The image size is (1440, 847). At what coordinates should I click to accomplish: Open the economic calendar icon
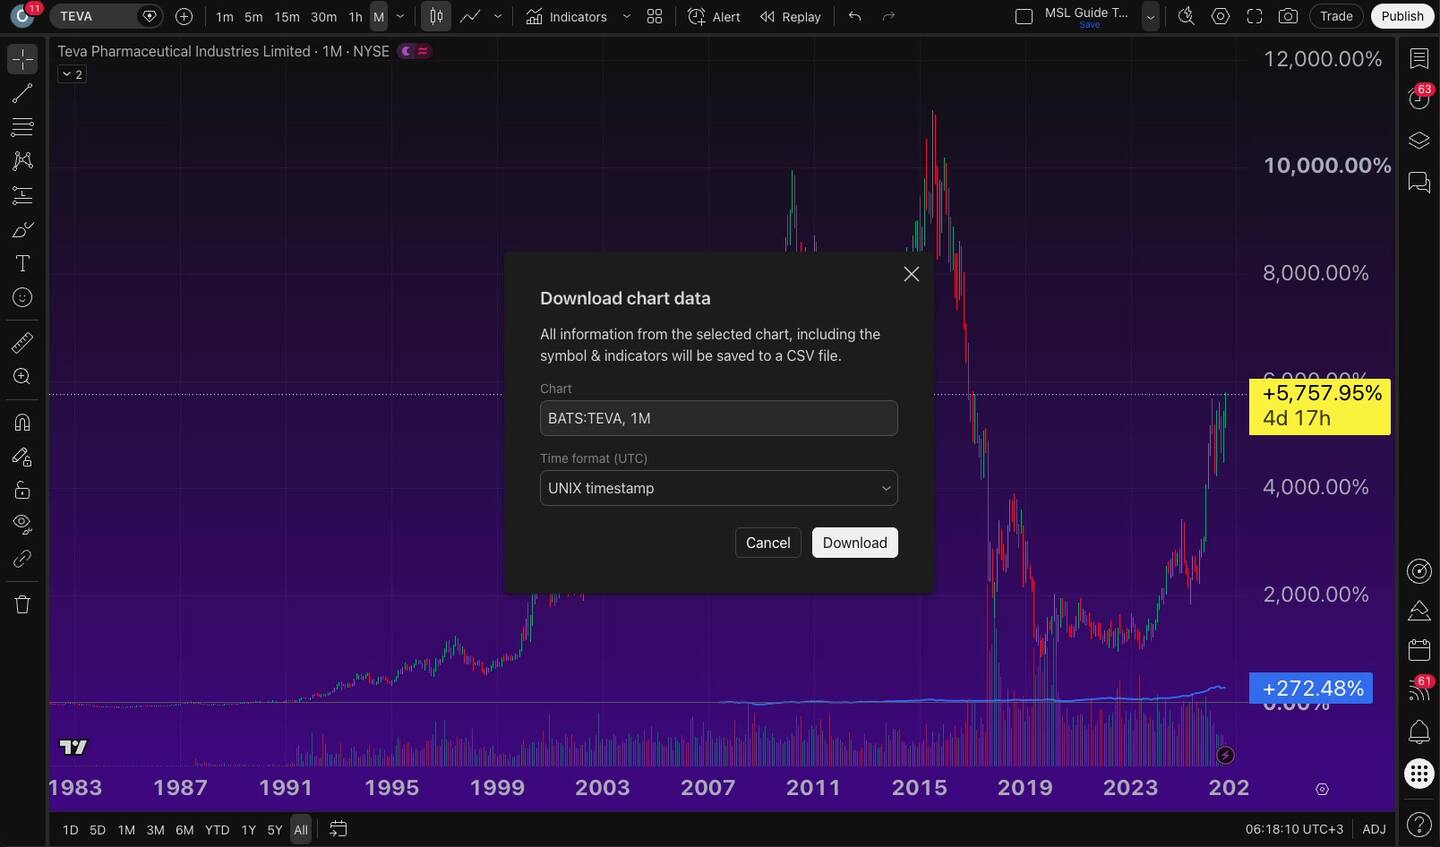[1419, 650]
